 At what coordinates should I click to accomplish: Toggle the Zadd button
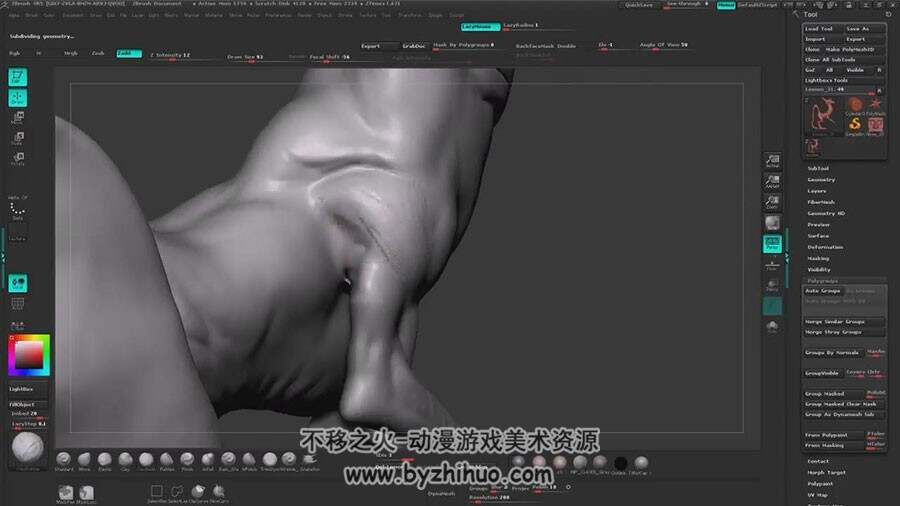[129, 53]
